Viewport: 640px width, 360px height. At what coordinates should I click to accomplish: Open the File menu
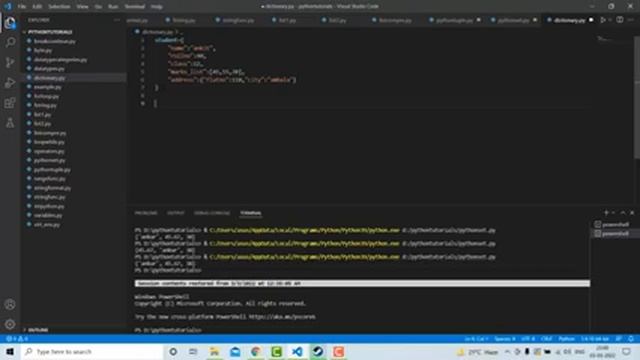[x=22, y=7]
